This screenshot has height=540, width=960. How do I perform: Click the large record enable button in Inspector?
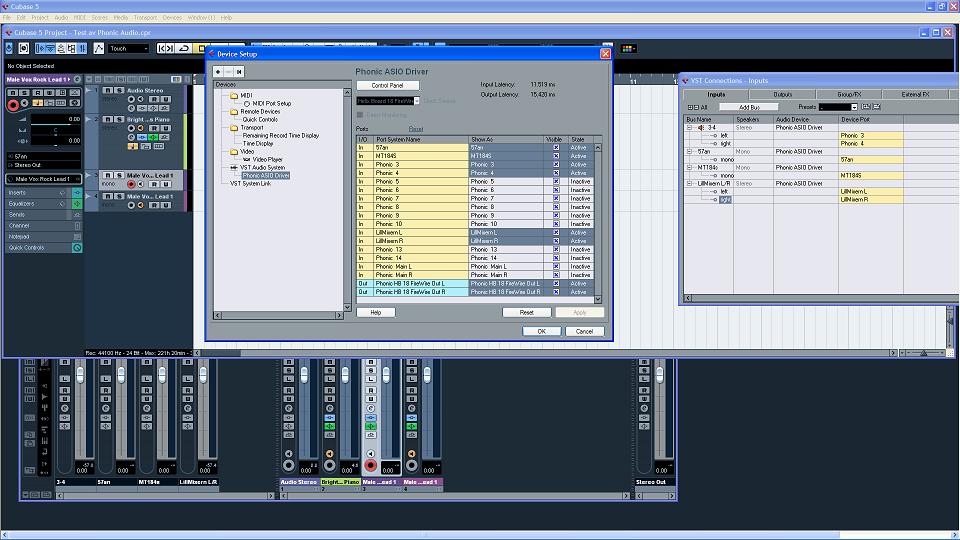coord(12,105)
